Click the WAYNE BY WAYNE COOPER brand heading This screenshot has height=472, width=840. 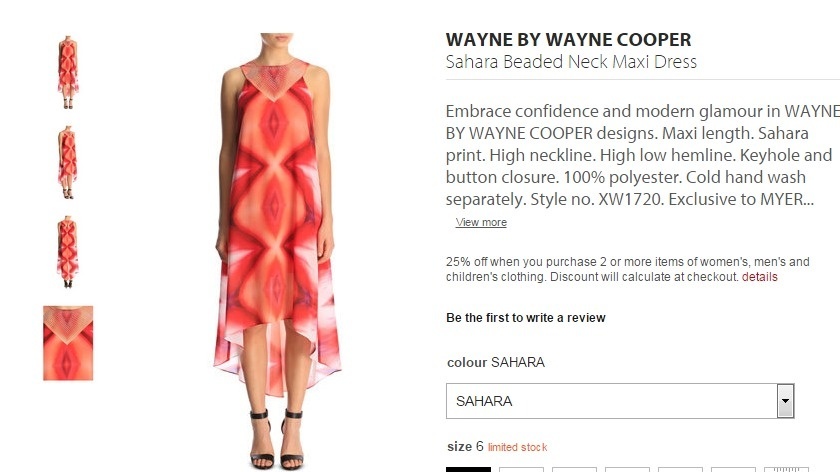[x=568, y=40]
